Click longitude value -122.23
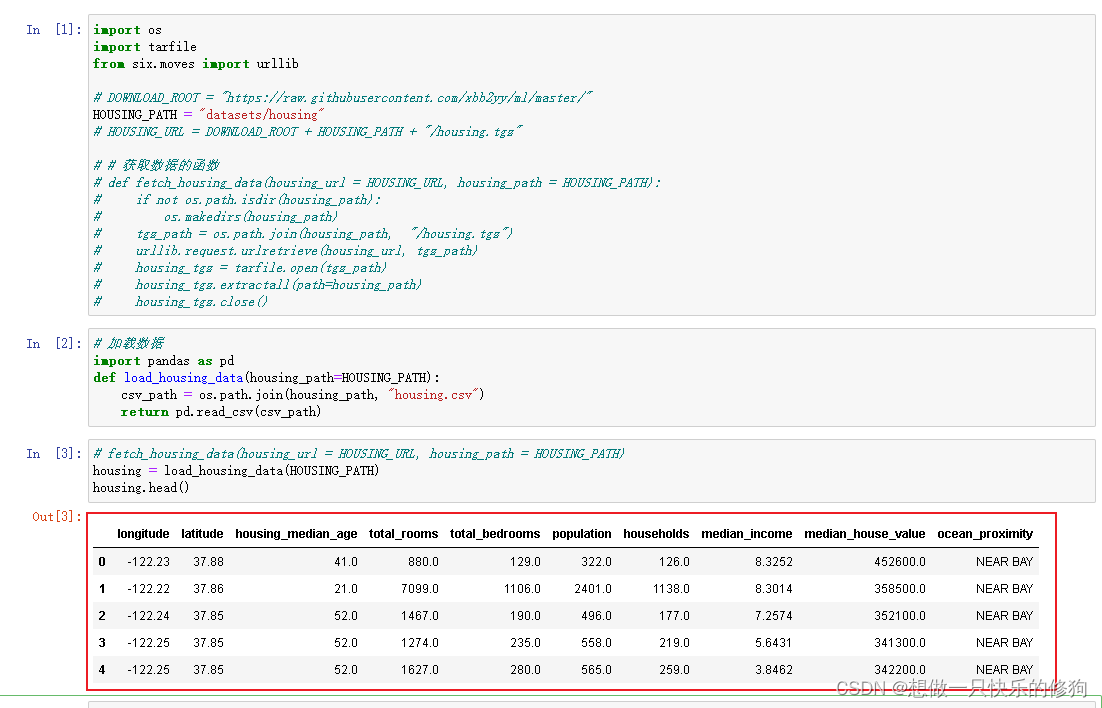This screenshot has width=1102, height=708. (x=148, y=562)
